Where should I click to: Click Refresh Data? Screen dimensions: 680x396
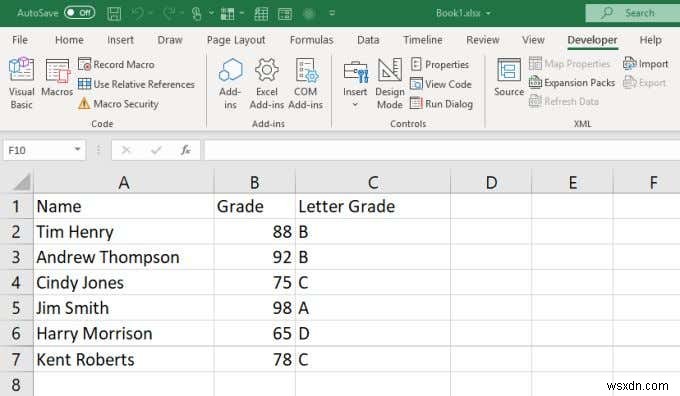[x=564, y=101]
